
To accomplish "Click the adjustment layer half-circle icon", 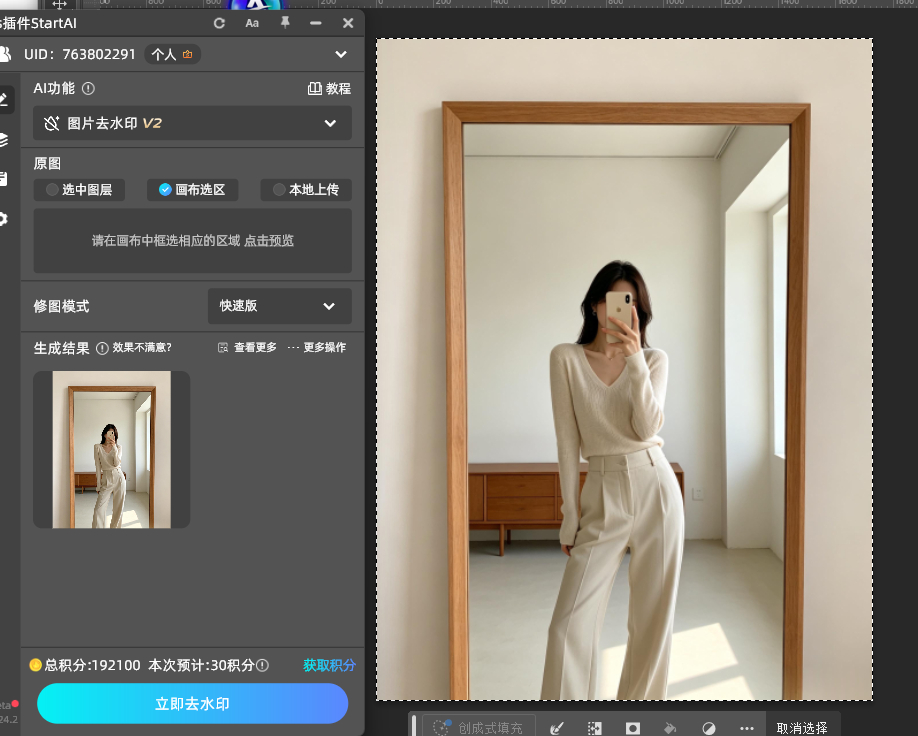I will 709,728.
